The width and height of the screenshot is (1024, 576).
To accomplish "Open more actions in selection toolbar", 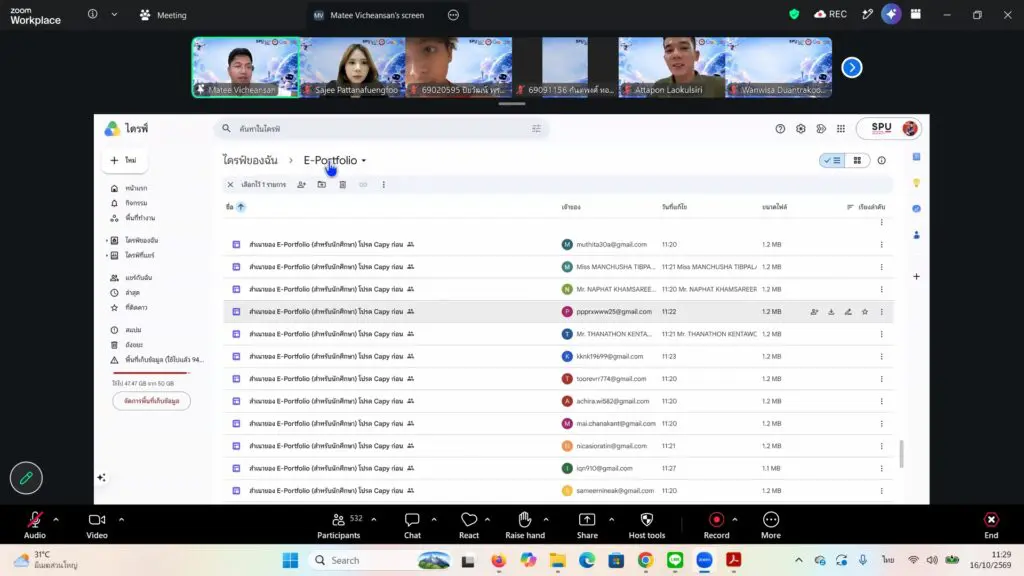I will click(383, 185).
